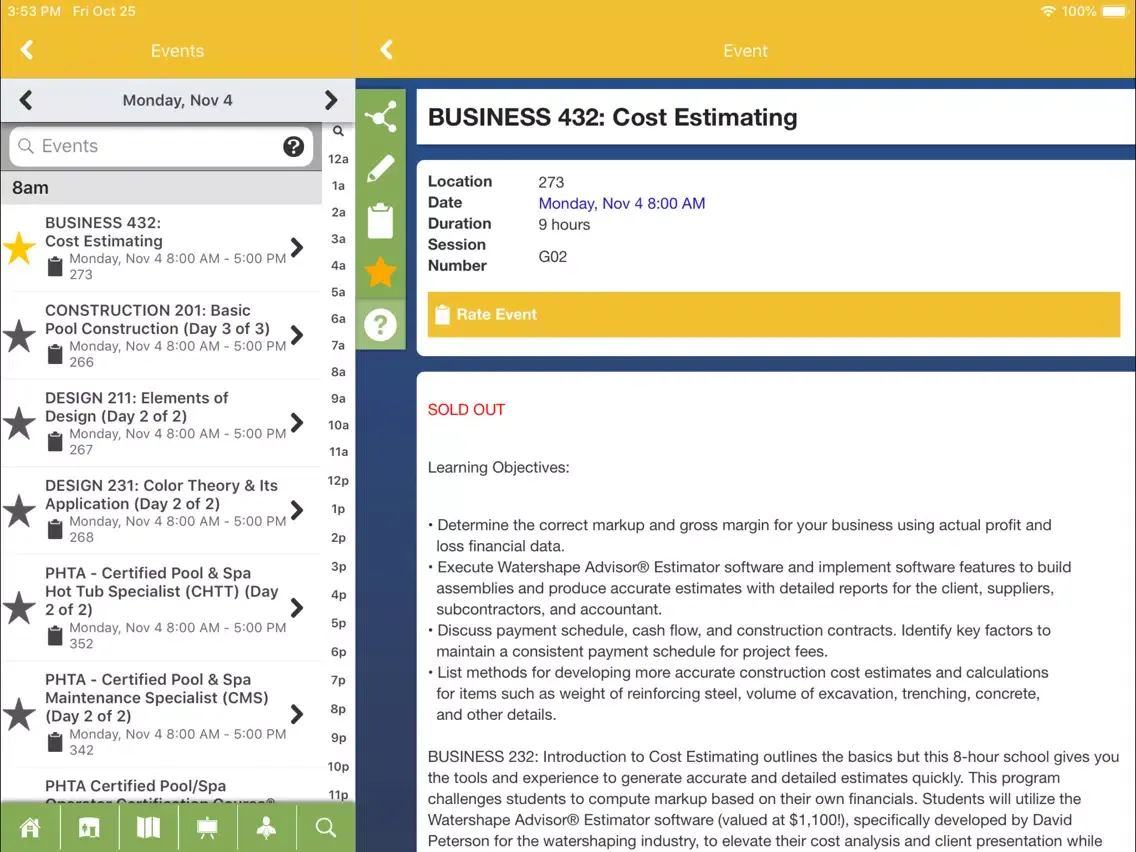Tap the Learning Objectives heading
1136x852 pixels.
[x=498, y=467]
